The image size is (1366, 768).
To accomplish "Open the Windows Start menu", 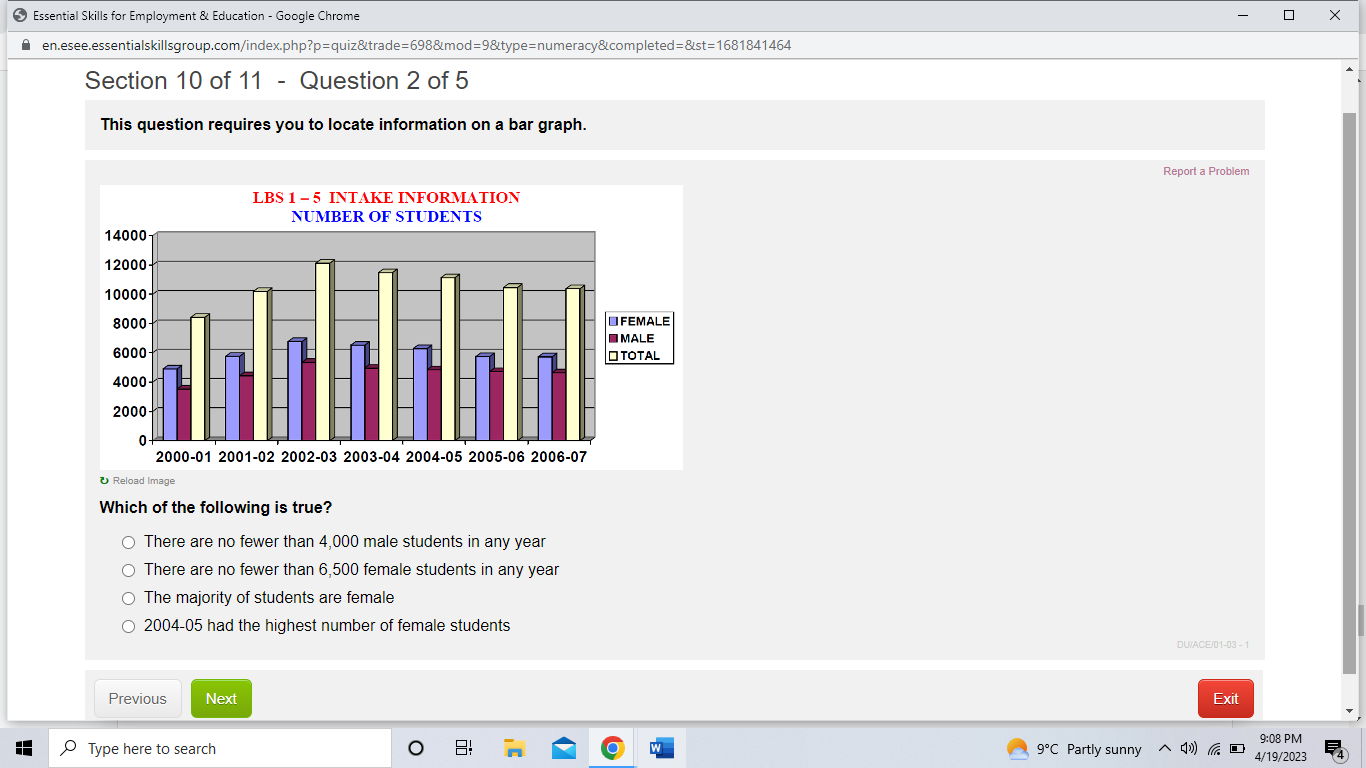I will pos(24,748).
